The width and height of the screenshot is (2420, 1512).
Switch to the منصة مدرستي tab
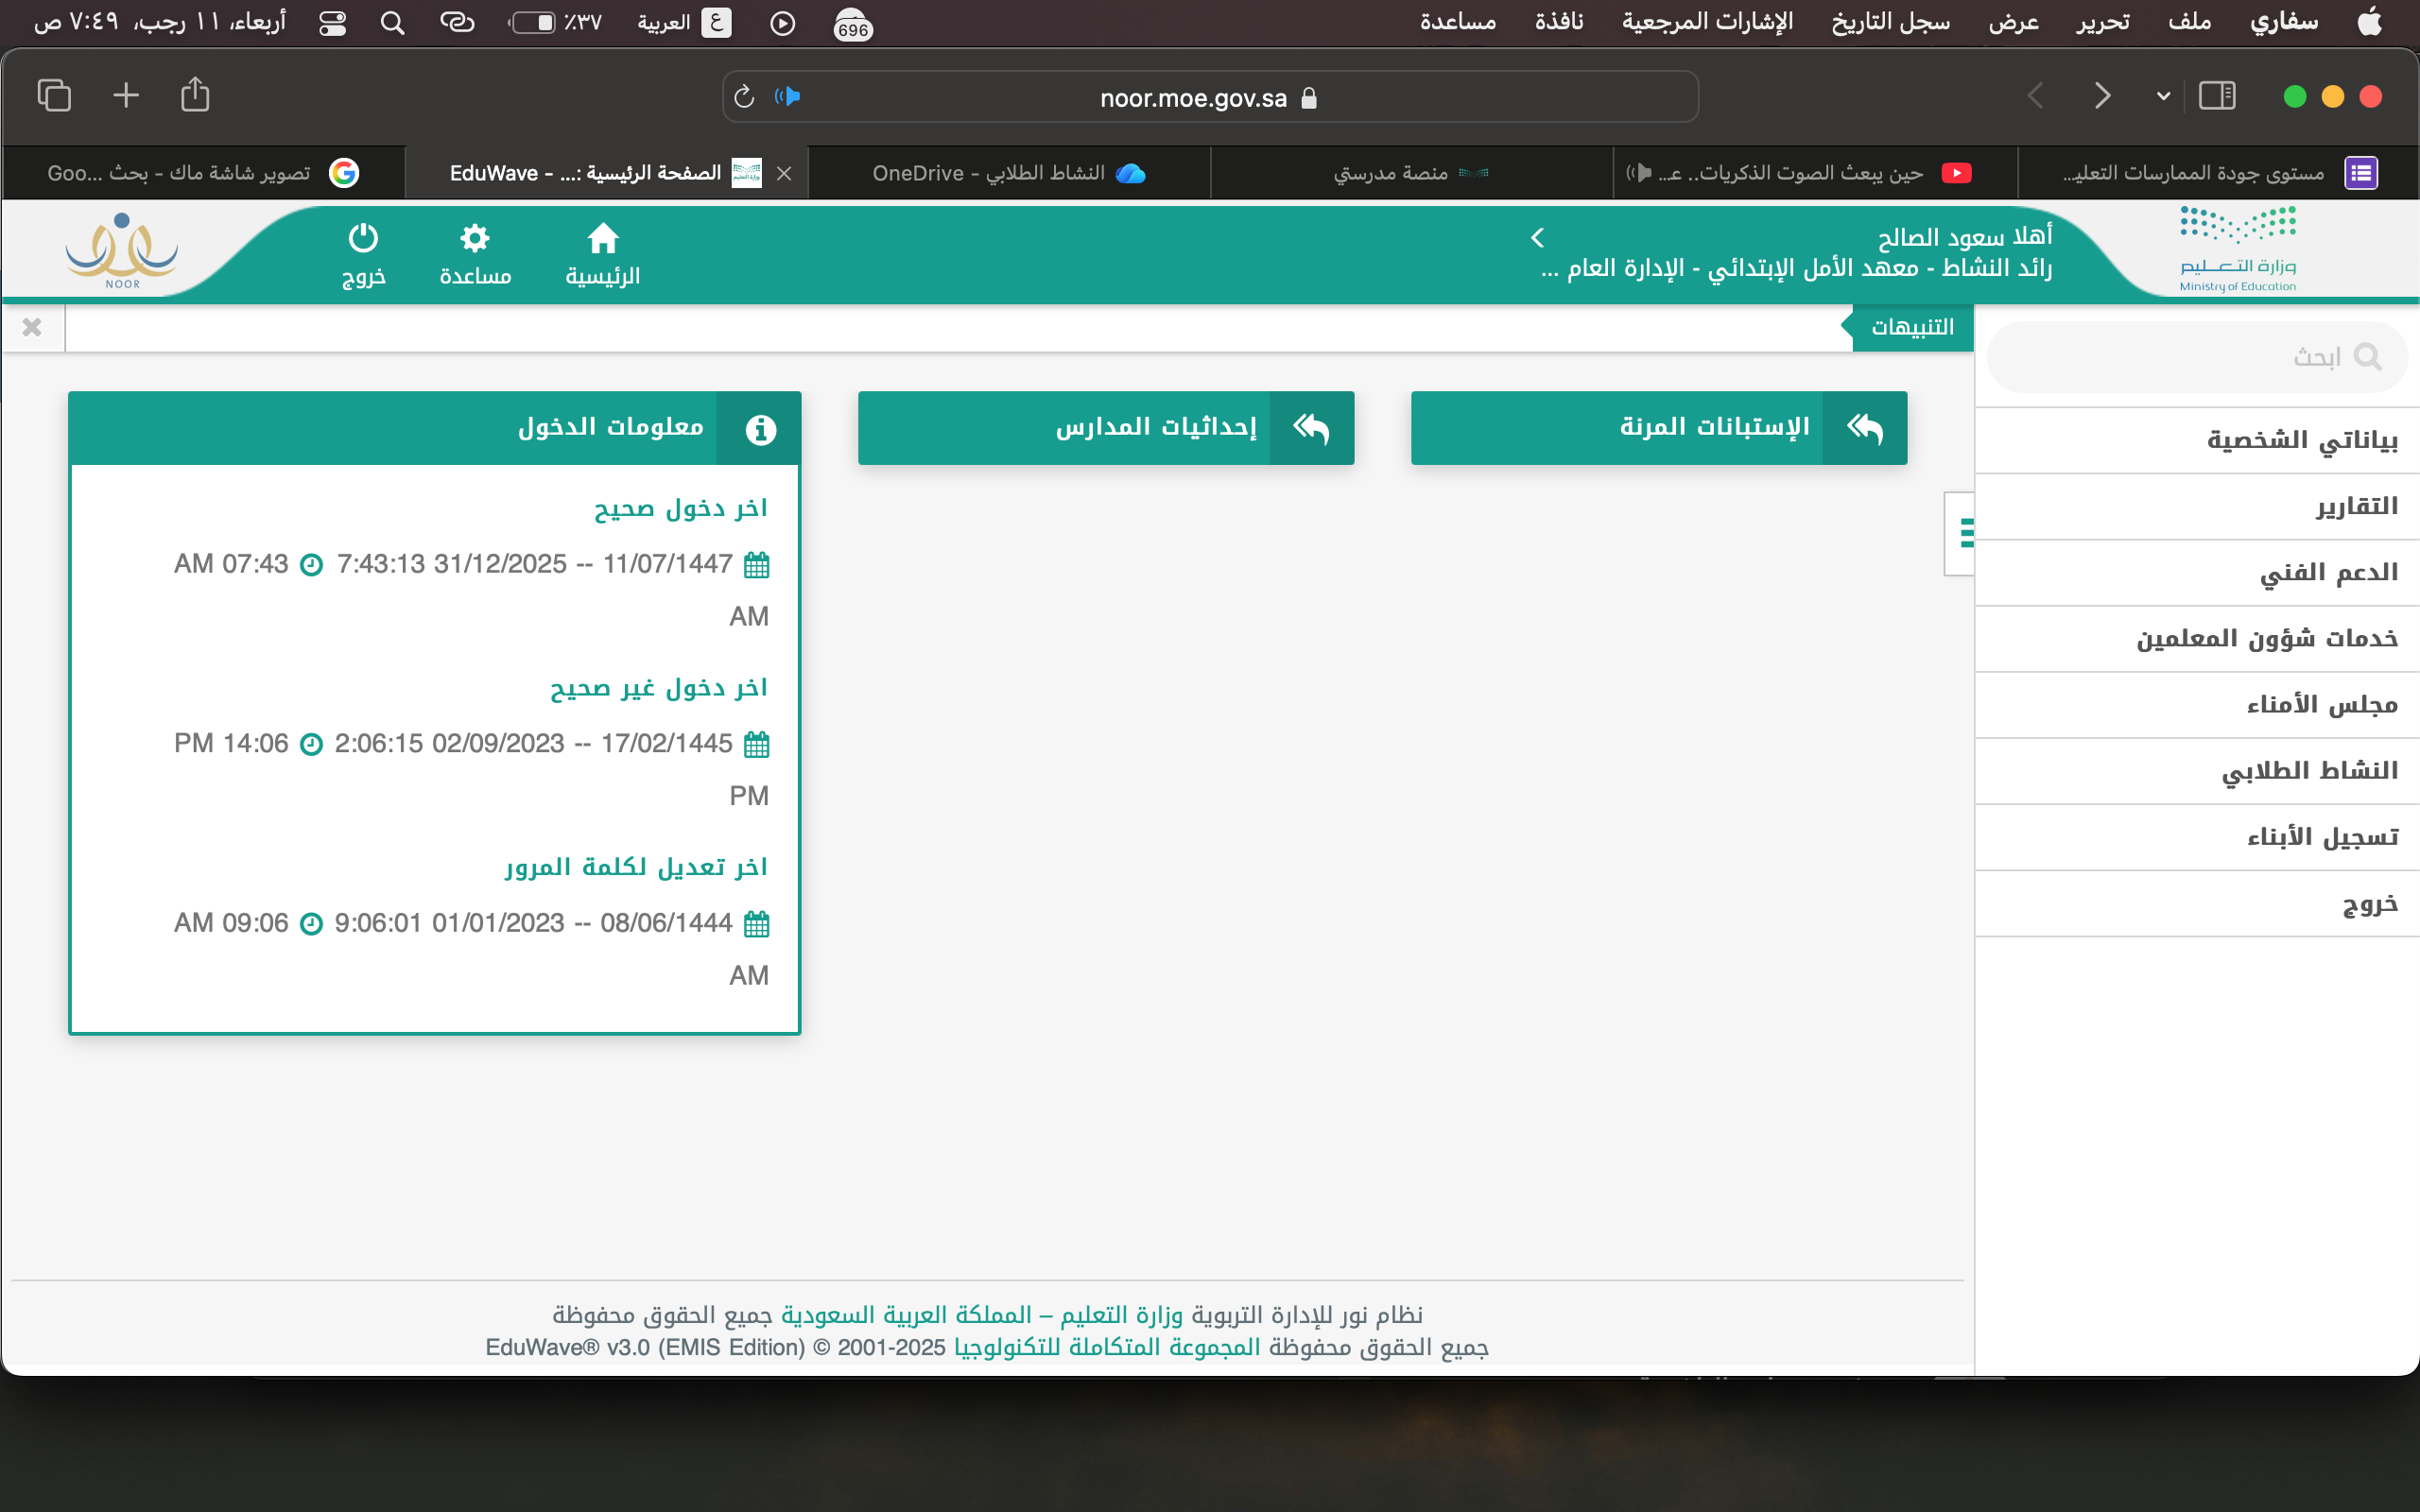(x=1410, y=173)
